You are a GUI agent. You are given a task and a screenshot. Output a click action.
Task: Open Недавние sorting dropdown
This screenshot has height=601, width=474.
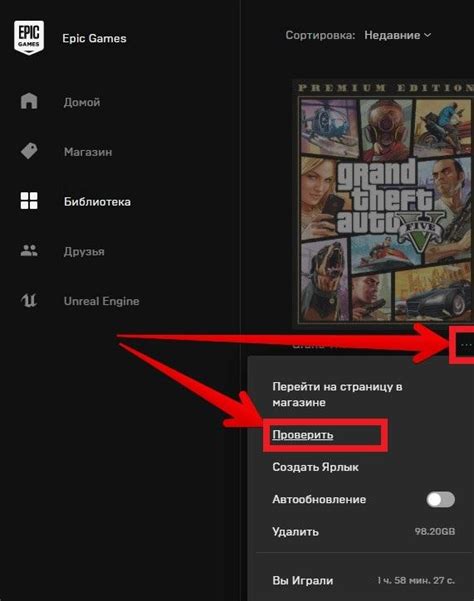(397, 35)
